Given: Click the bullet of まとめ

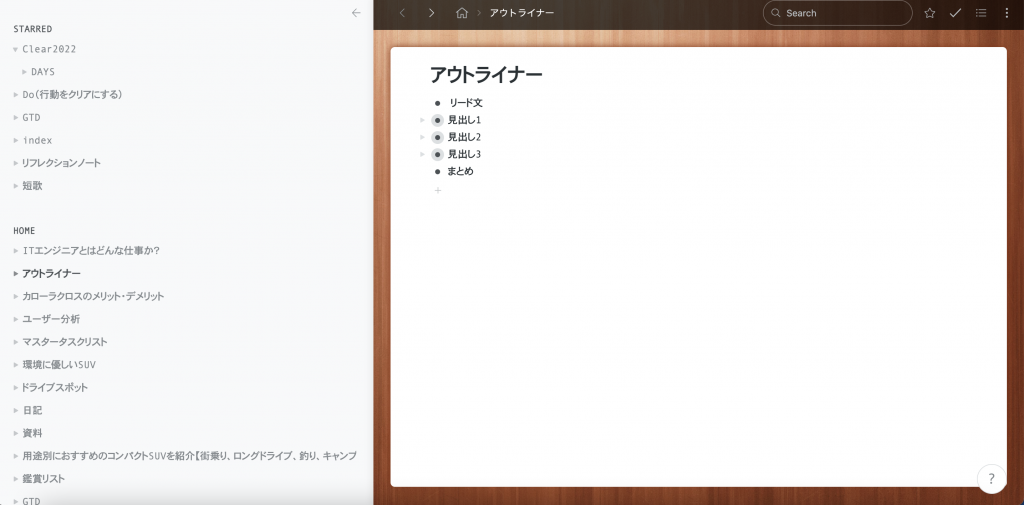Looking at the screenshot, I should [x=438, y=172].
